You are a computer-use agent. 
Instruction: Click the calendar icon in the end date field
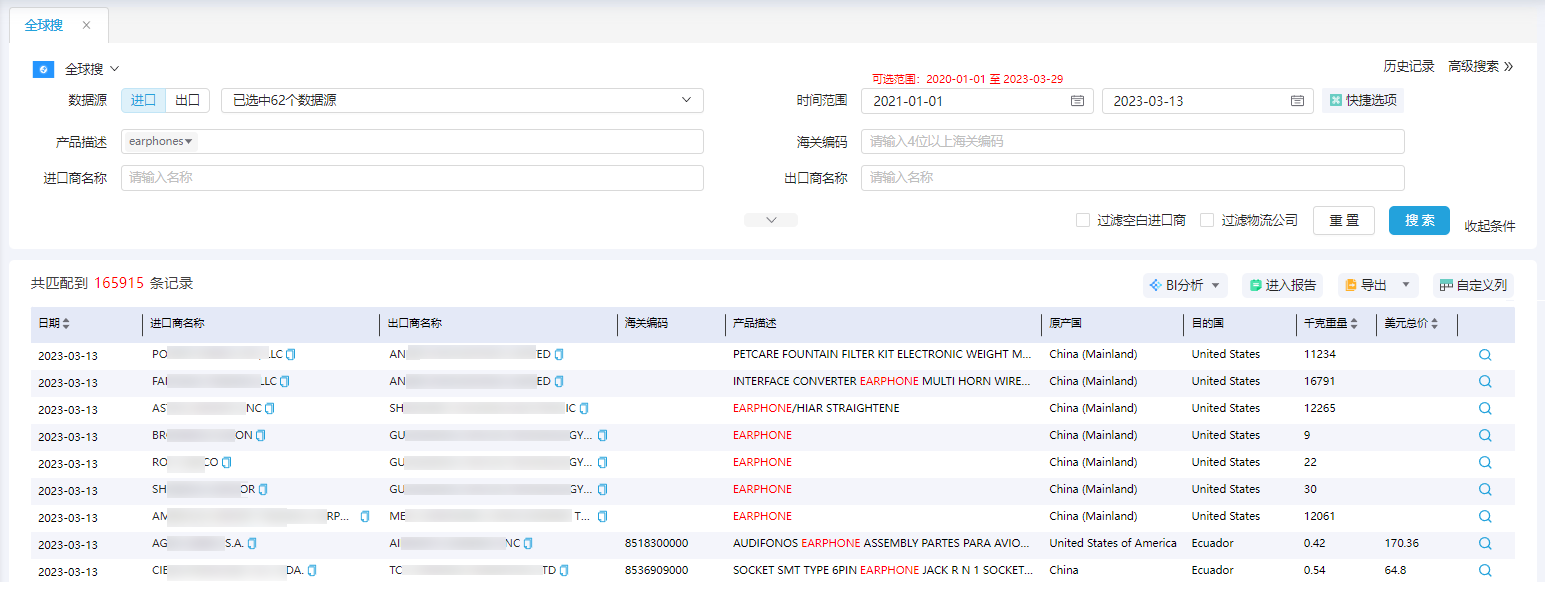pos(1297,101)
